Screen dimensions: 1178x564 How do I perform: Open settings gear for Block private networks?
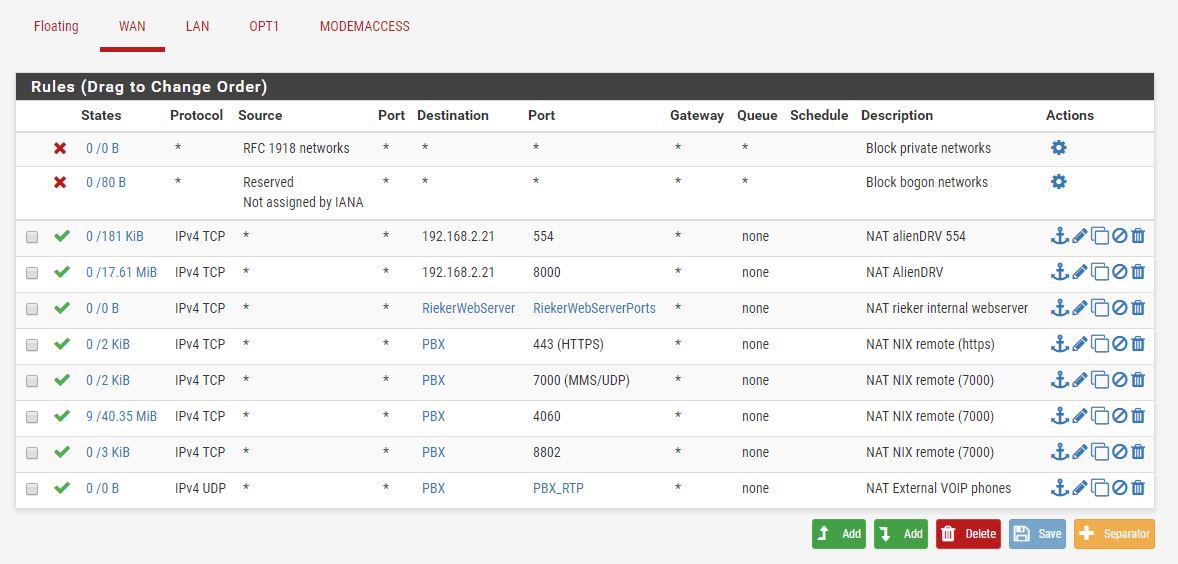pos(1058,148)
